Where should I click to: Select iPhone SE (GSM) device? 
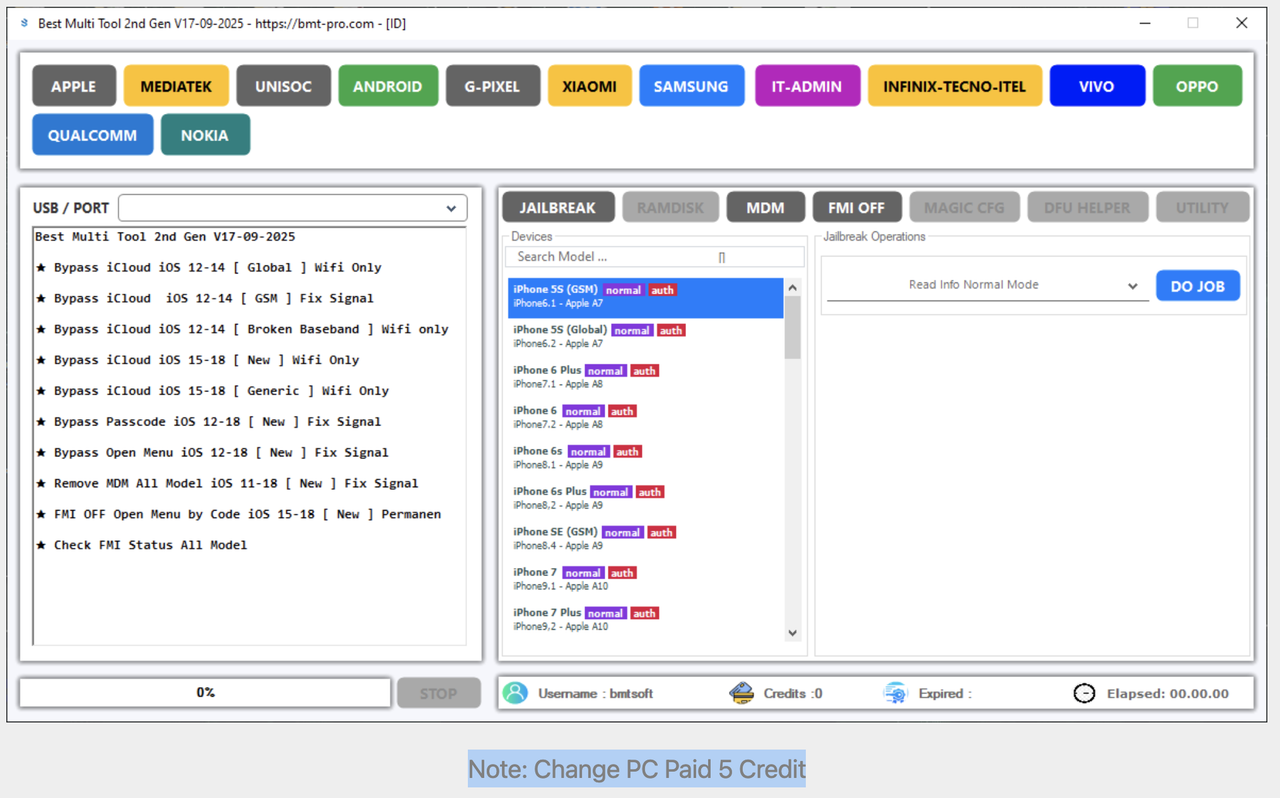[x=645, y=539]
